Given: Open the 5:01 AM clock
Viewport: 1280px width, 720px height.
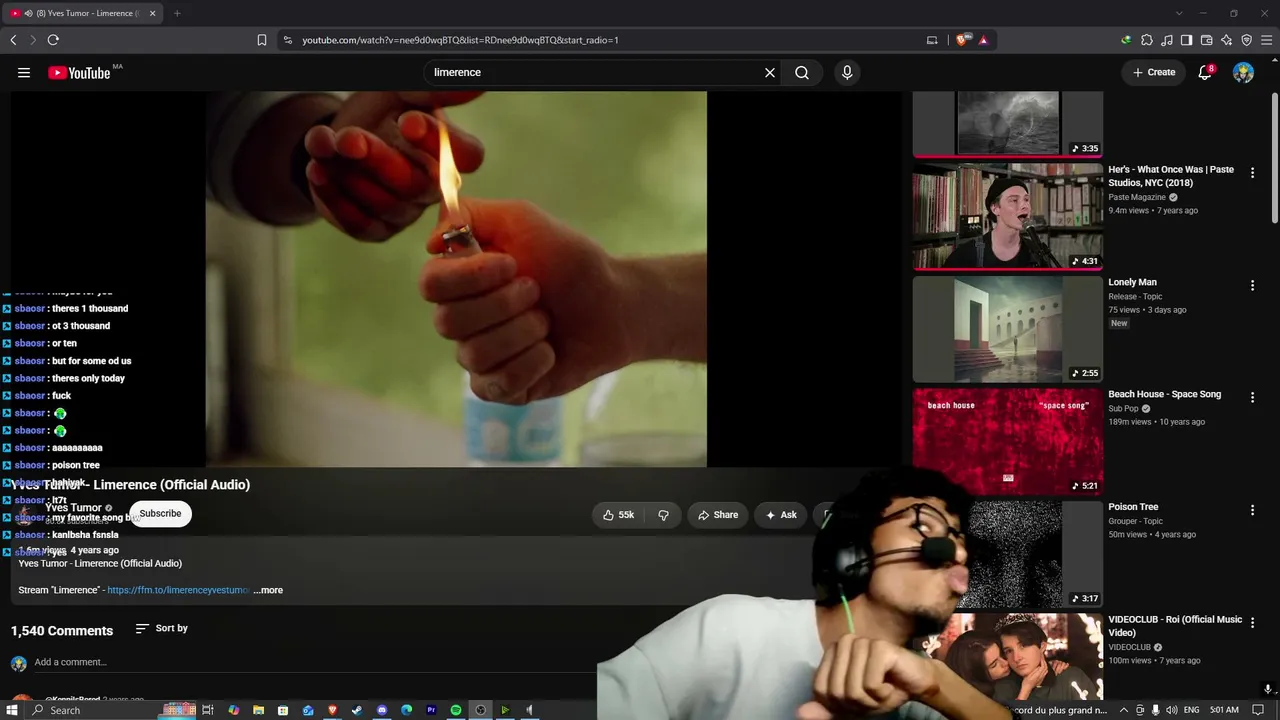Looking at the screenshot, I should (1226, 710).
